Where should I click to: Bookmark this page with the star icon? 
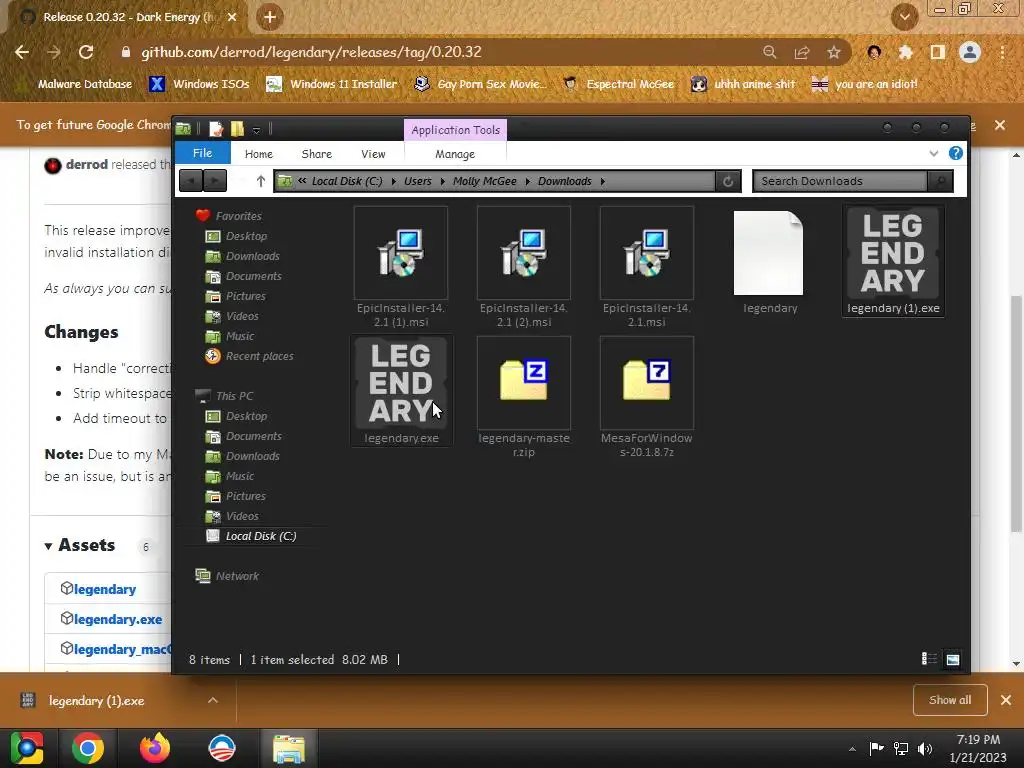point(833,52)
